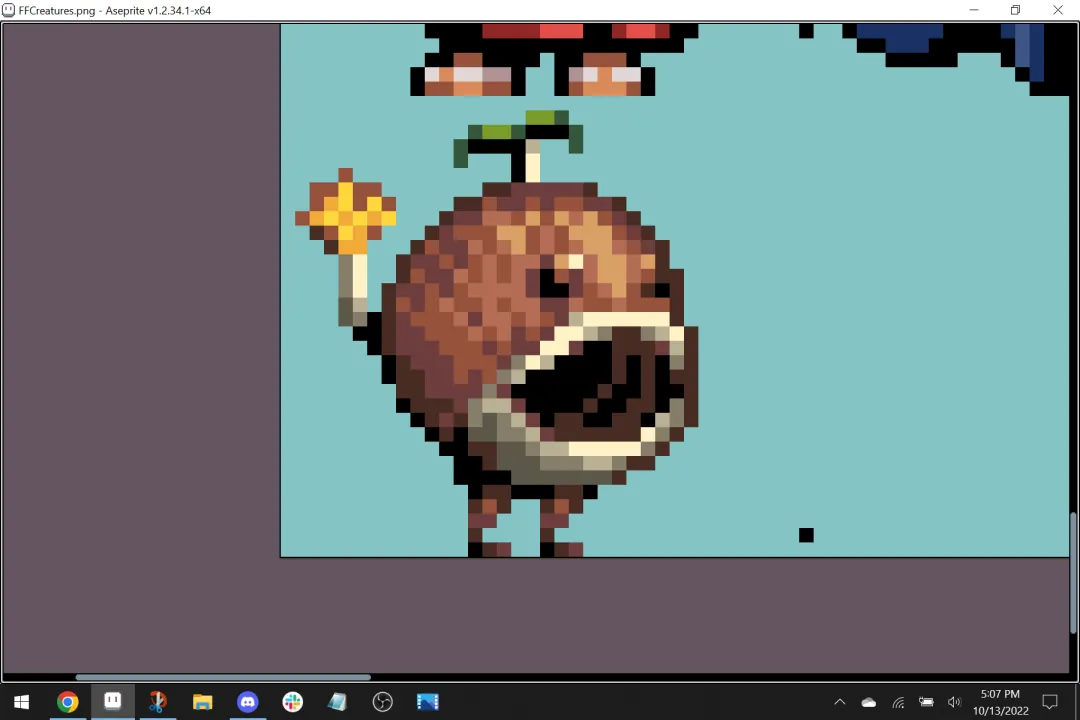
Task: Launch OBS Studio from the taskbar
Action: coord(382,701)
